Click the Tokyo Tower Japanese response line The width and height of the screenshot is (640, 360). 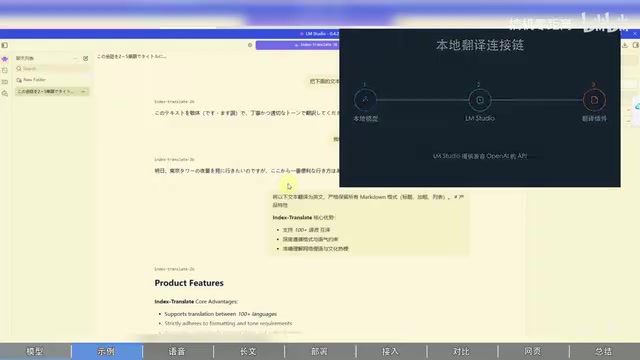pyautogui.click(x=247, y=171)
